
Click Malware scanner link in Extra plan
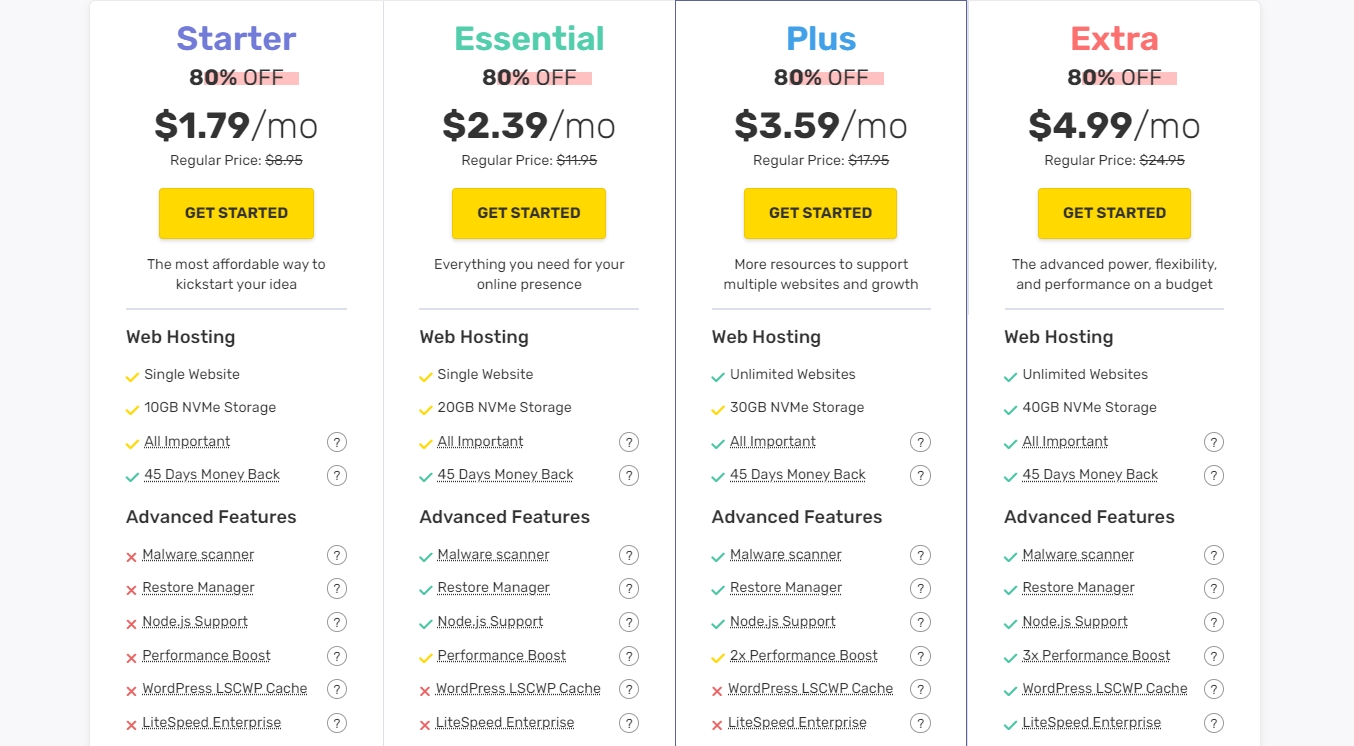tap(1078, 555)
